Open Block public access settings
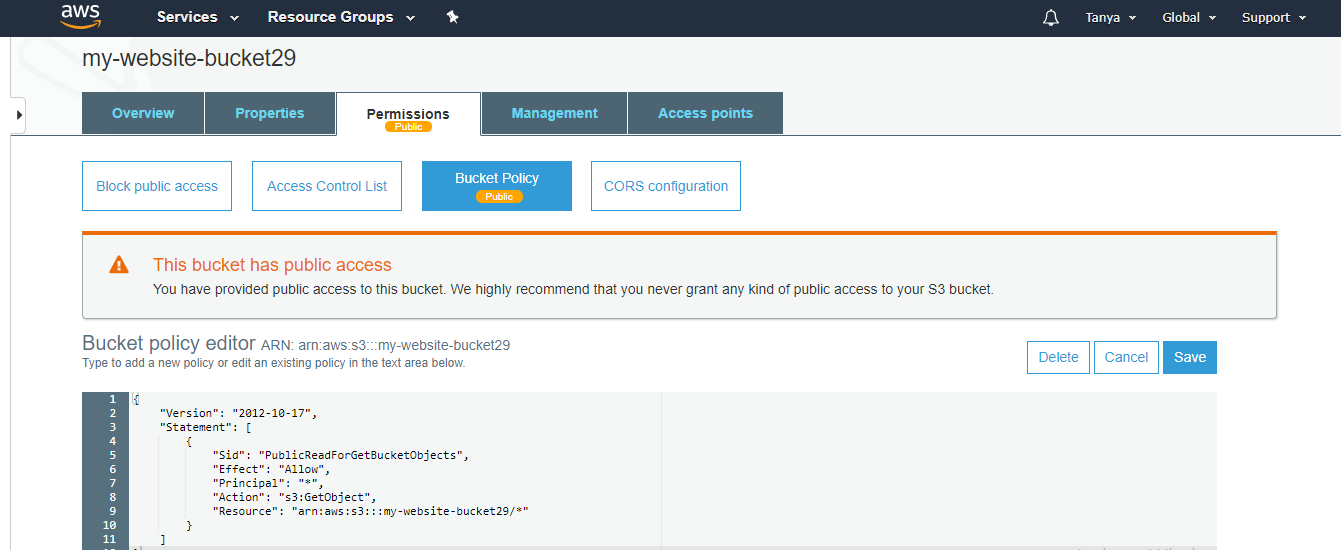This screenshot has height=550, width=1341. [x=157, y=186]
